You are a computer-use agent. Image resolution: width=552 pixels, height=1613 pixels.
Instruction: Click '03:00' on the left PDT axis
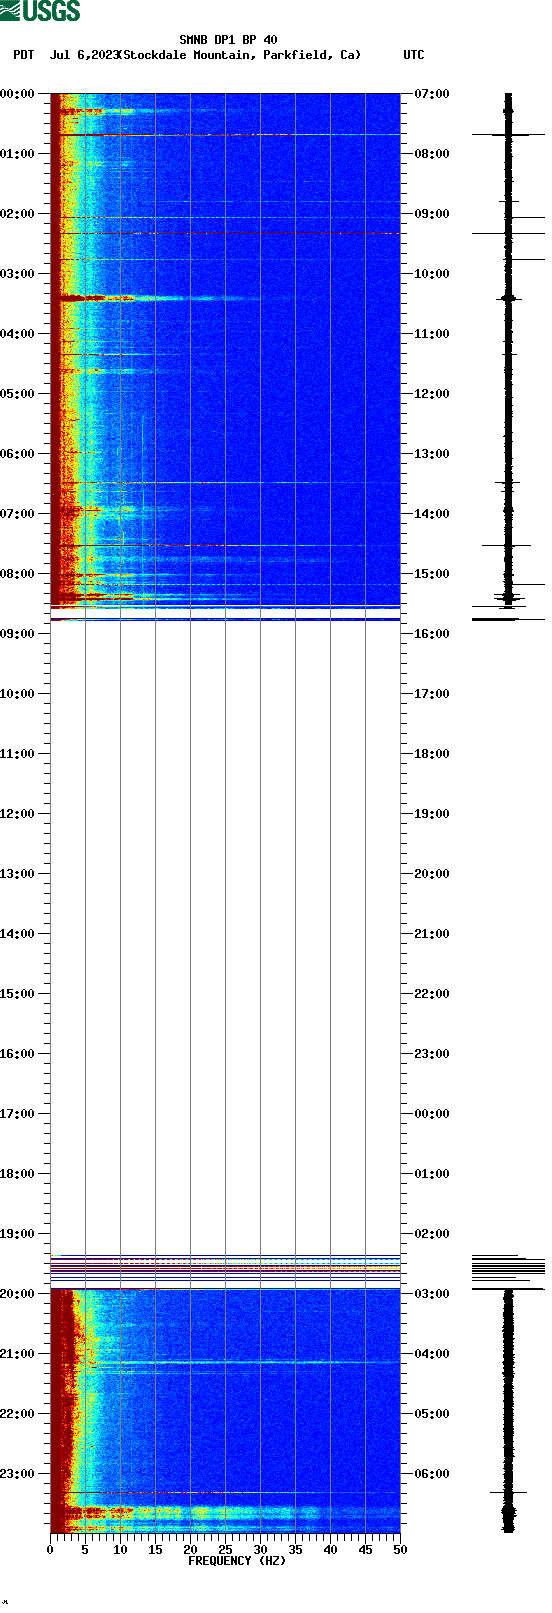coord(17,274)
